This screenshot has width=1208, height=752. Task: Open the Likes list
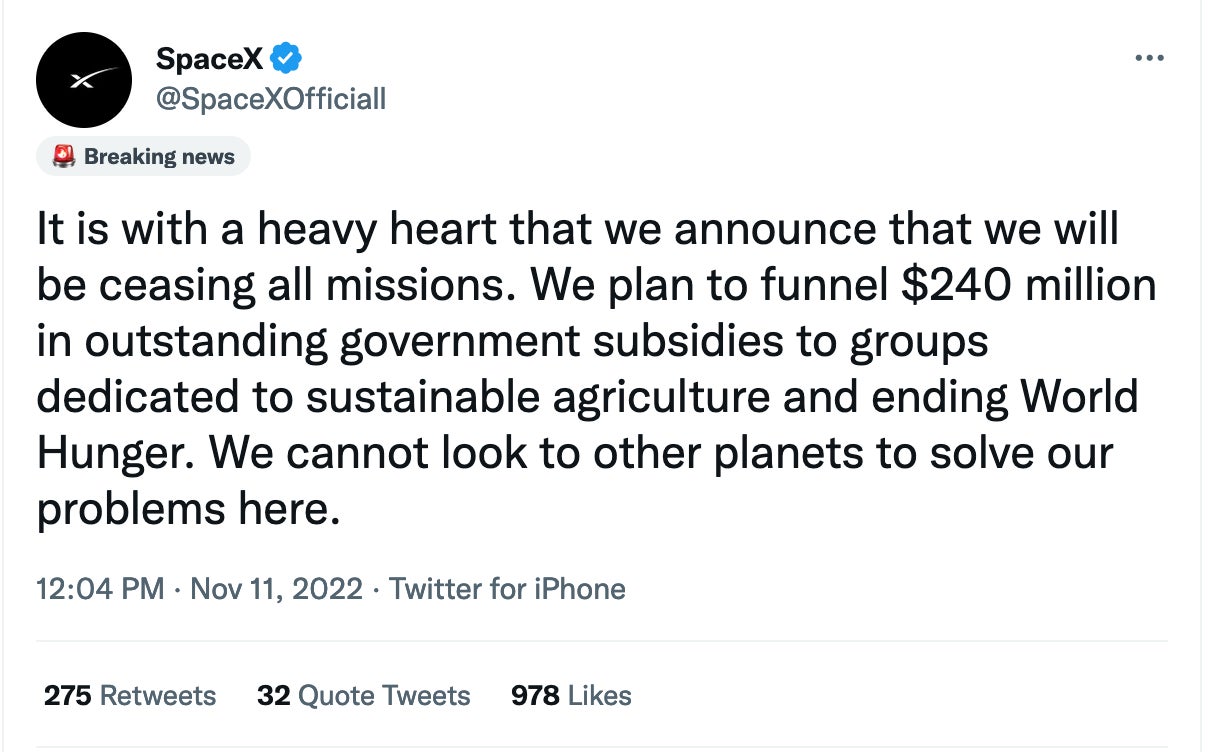click(x=599, y=695)
